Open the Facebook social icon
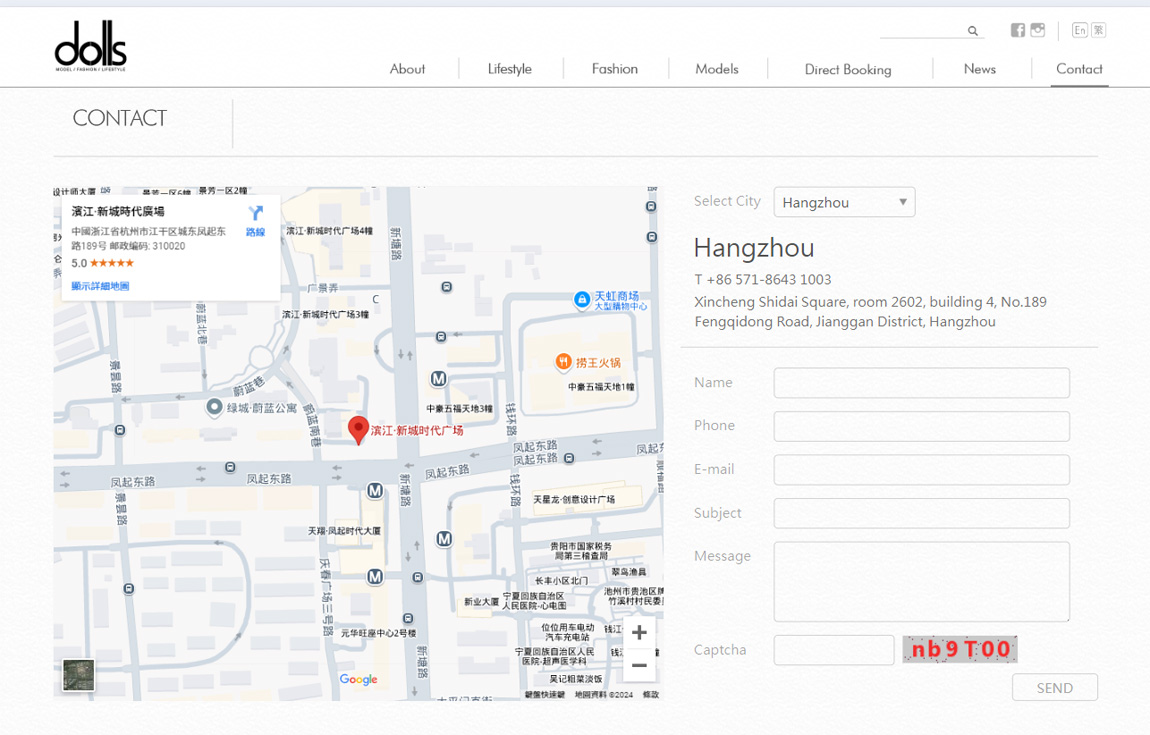 [1017, 30]
